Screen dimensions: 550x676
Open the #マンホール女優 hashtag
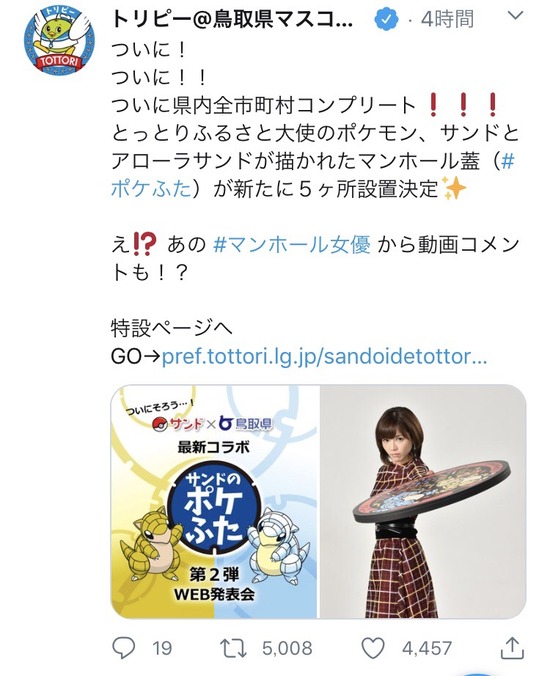tap(292, 245)
